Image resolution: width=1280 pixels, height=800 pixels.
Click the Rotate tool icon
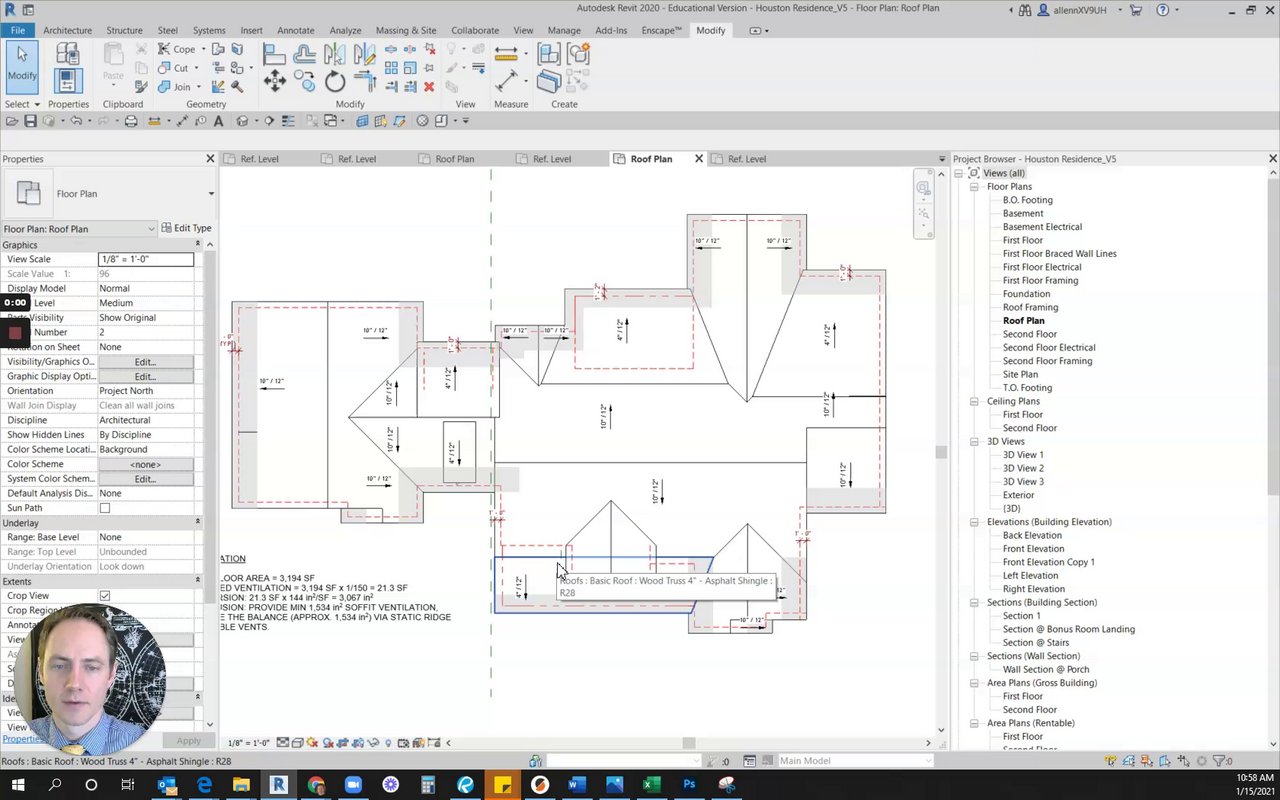tap(334, 82)
